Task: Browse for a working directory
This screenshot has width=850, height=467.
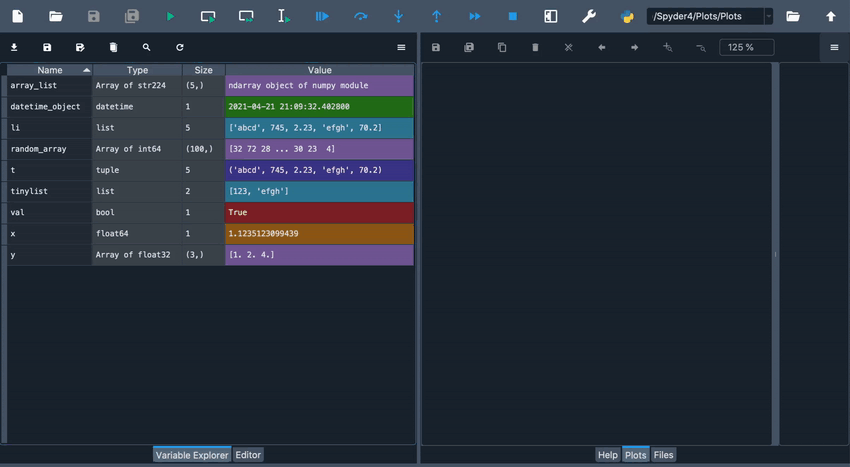Action: [x=793, y=16]
